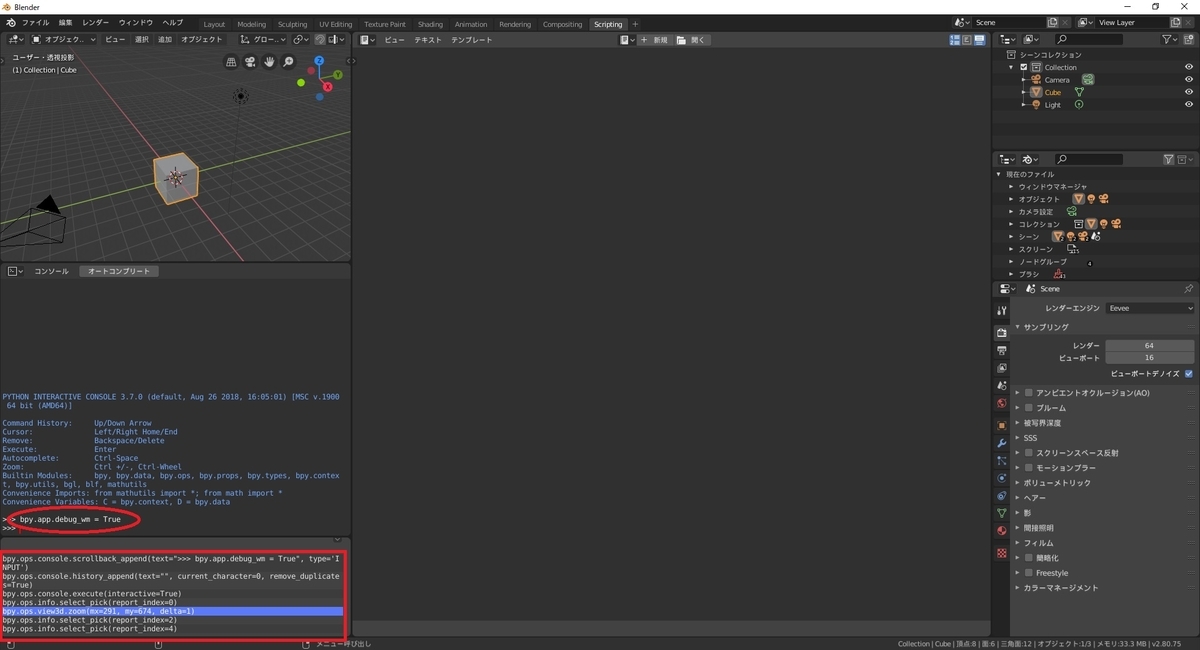The height and width of the screenshot is (650, 1200).
Task: Disable Viewport Denoising checkbox
Action: click(1189, 373)
